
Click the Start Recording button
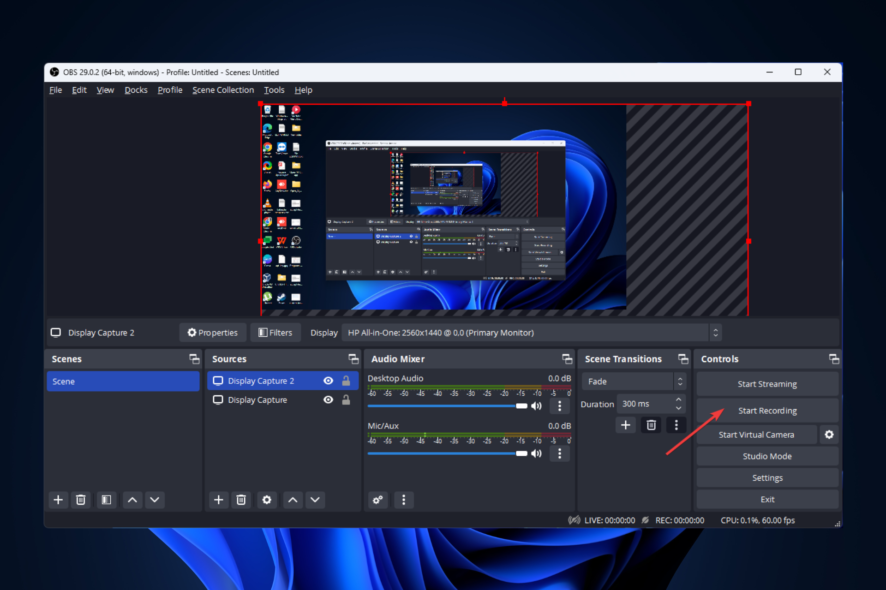(x=767, y=411)
